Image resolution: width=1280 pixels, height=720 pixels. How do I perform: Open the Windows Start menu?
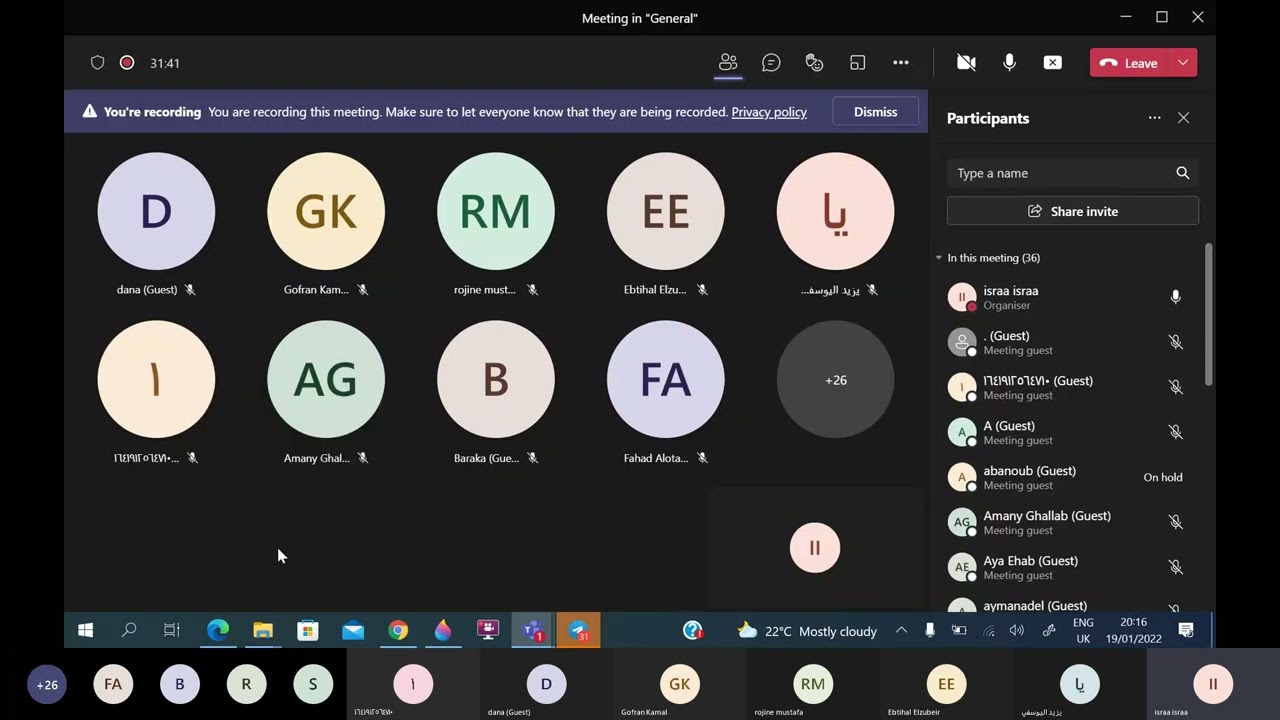click(x=85, y=630)
